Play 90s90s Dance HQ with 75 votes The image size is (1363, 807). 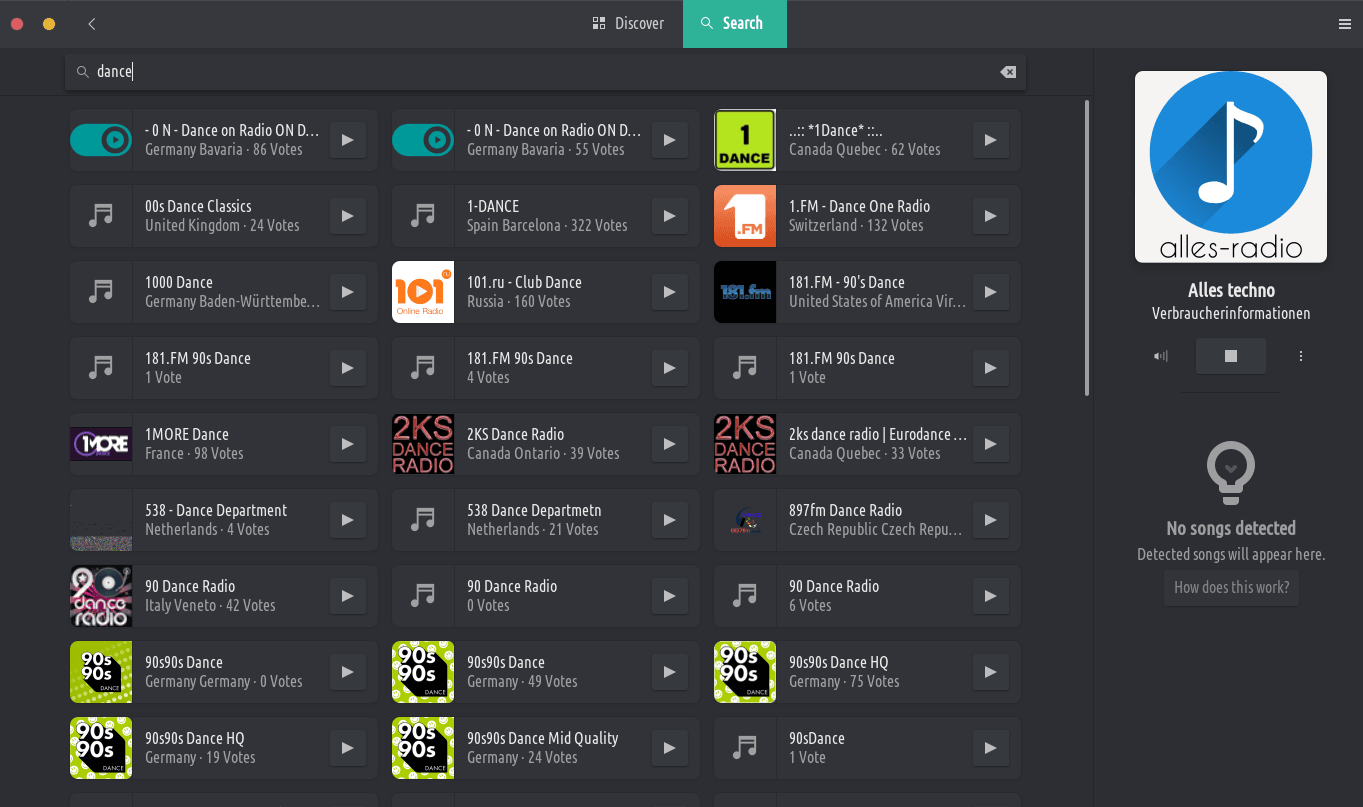pos(991,672)
